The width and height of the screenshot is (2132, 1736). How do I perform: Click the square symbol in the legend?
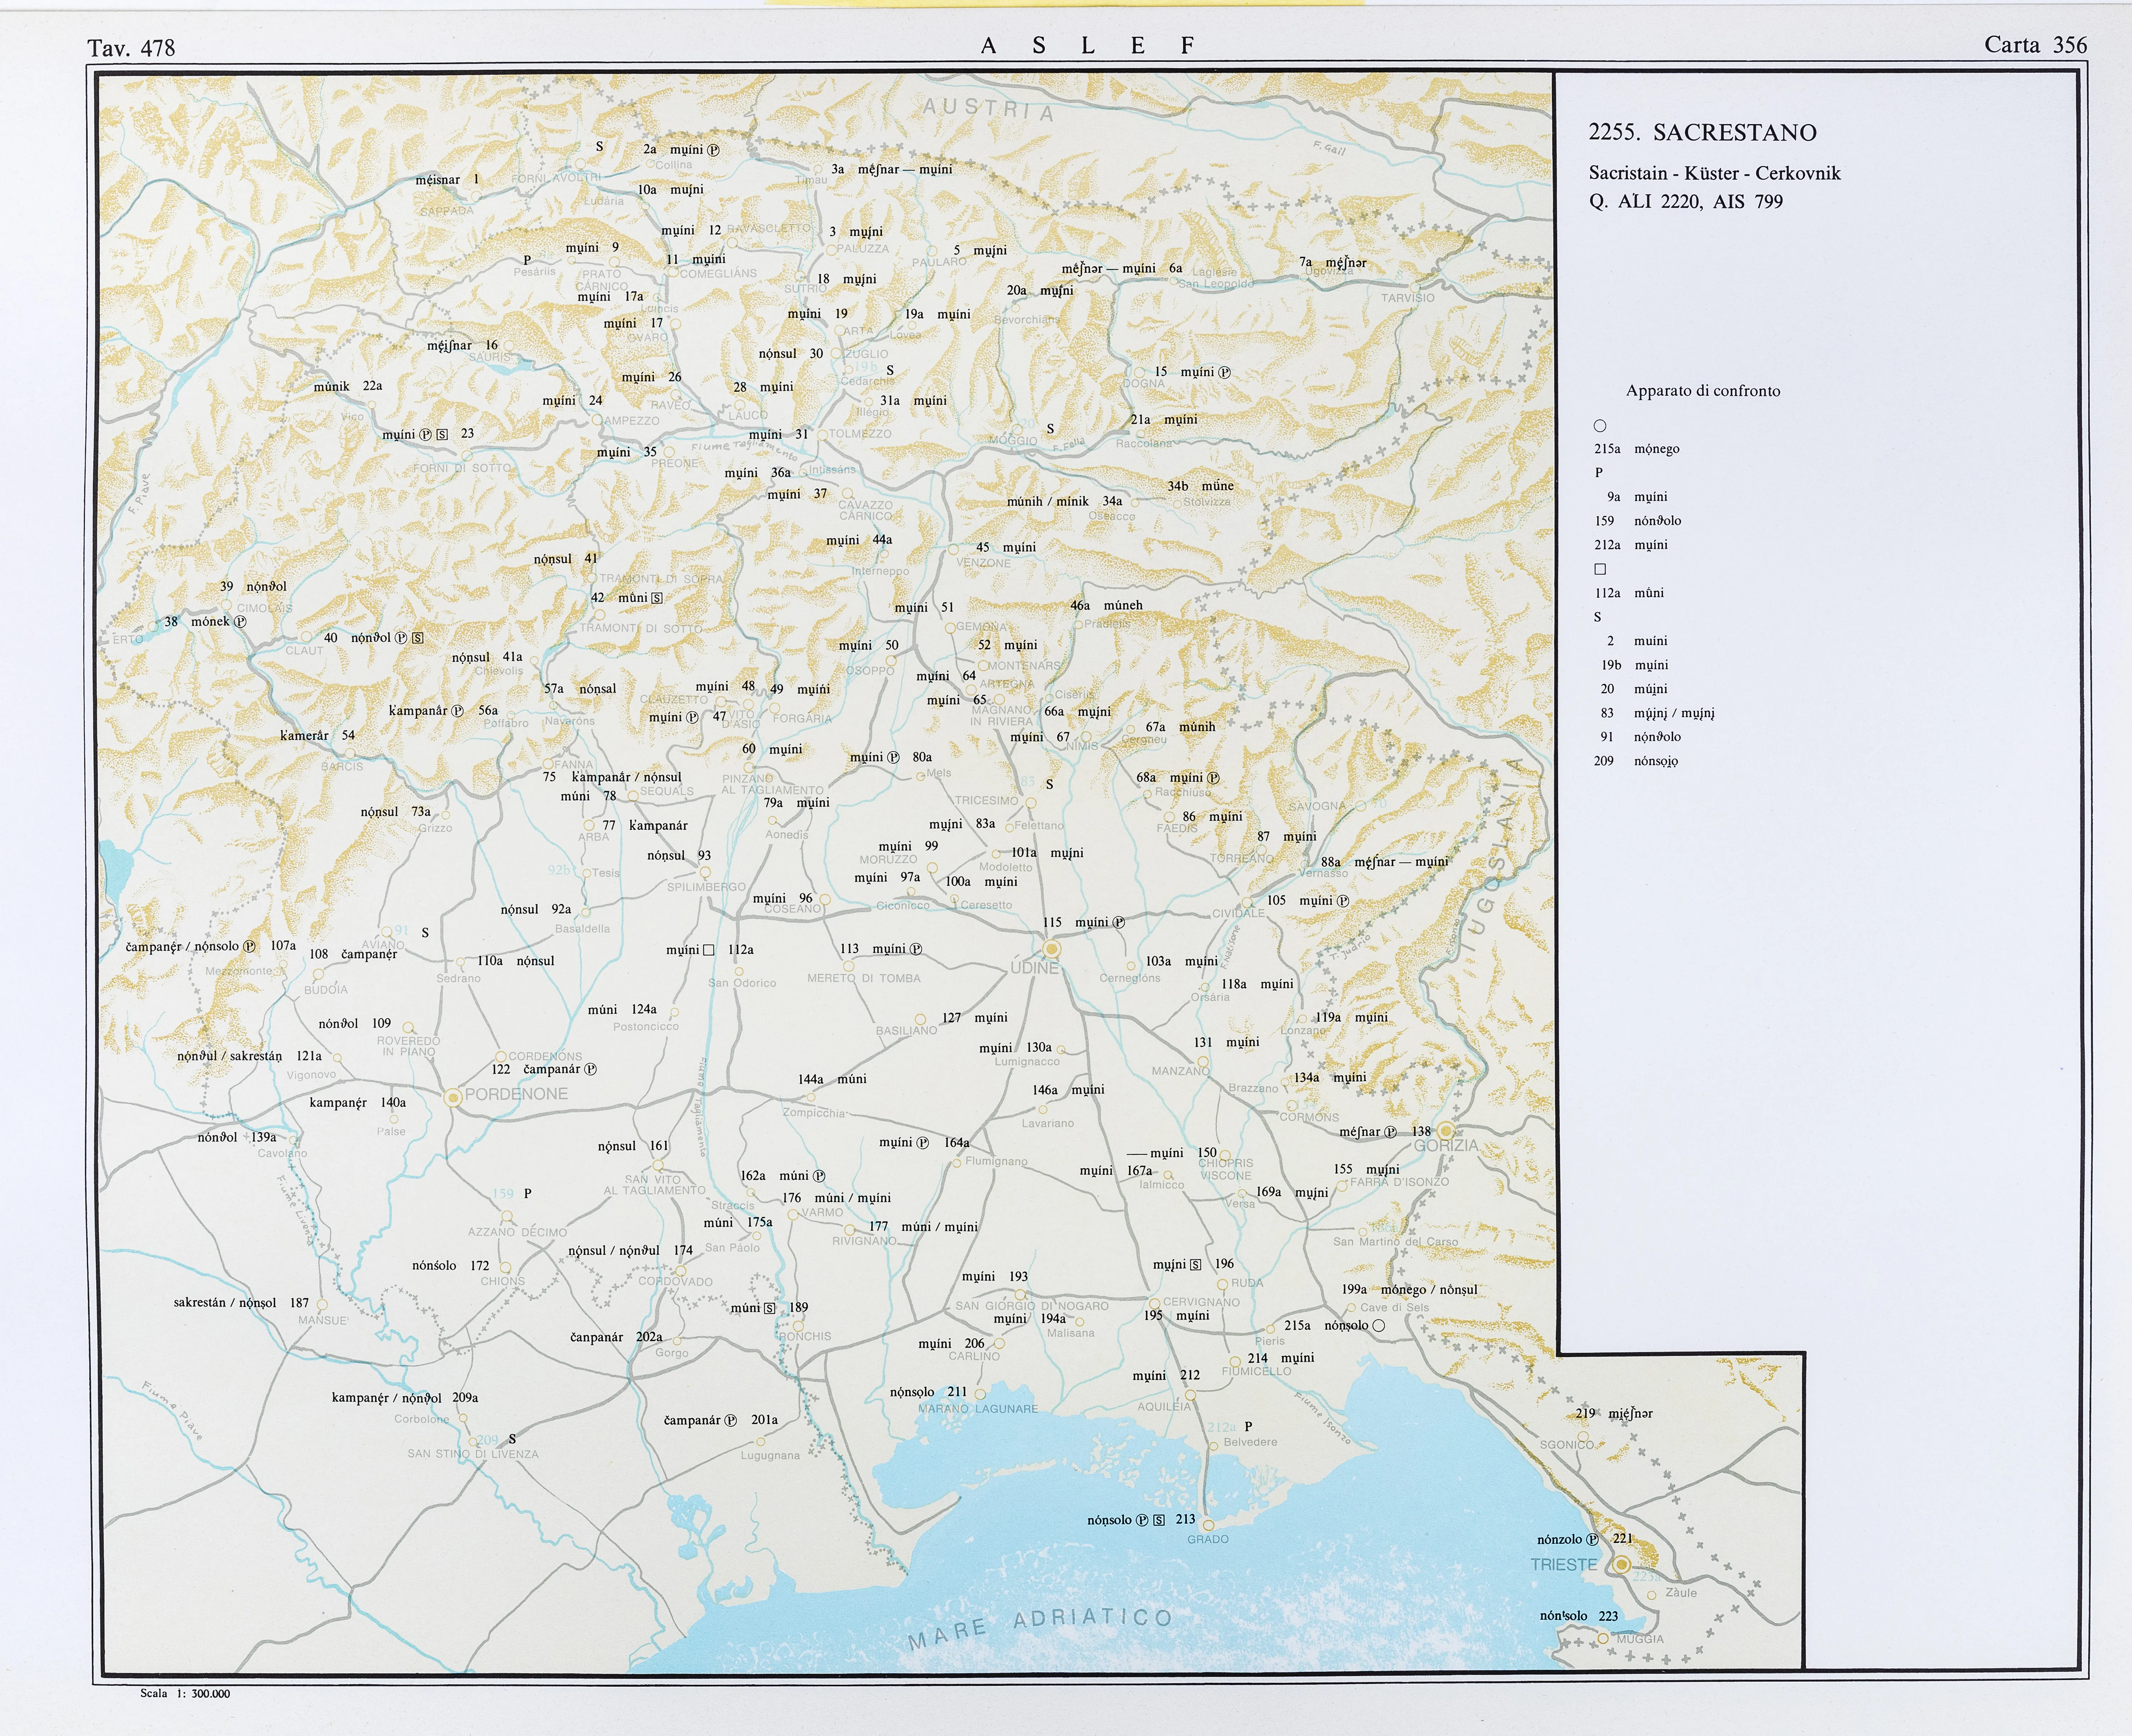point(1600,569)
